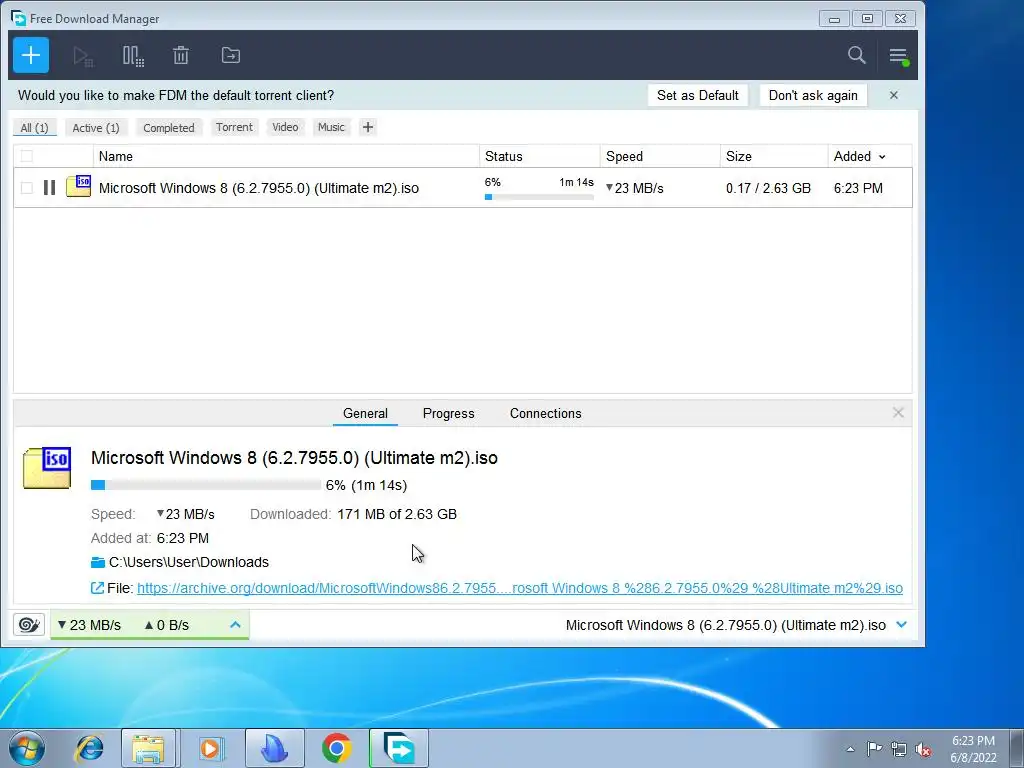The width and height of the screenshot is (1024, 768).
Task: Switch to the Torrent filter
Action: (x=234, y=127)
